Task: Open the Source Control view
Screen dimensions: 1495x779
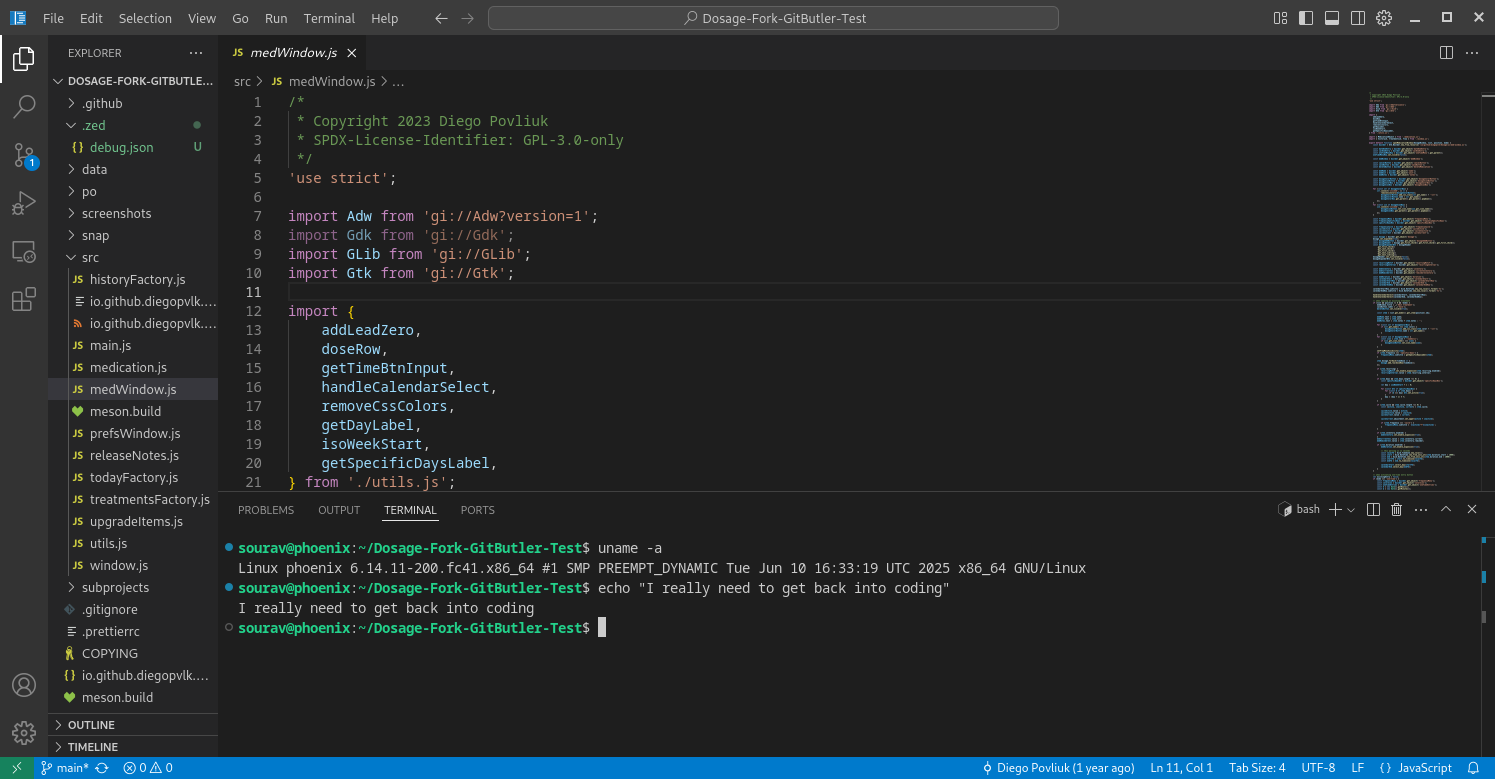Action: [x=24, y=155]
